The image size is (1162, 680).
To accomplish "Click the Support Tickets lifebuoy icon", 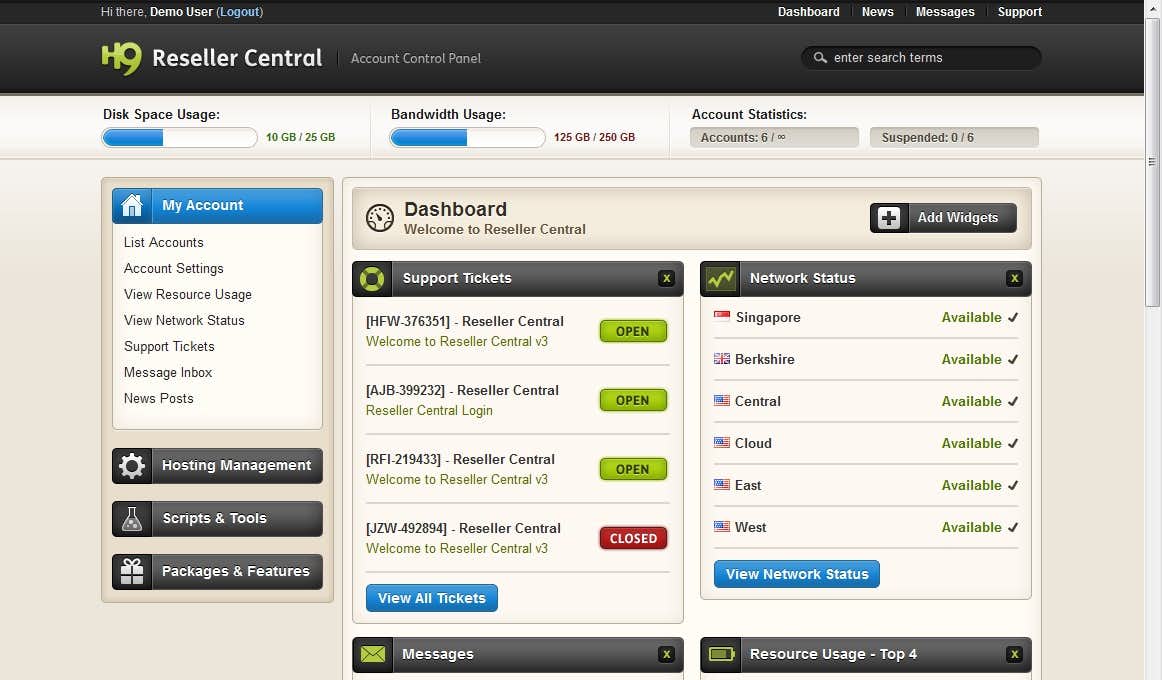I will click(x=372, y=279).
